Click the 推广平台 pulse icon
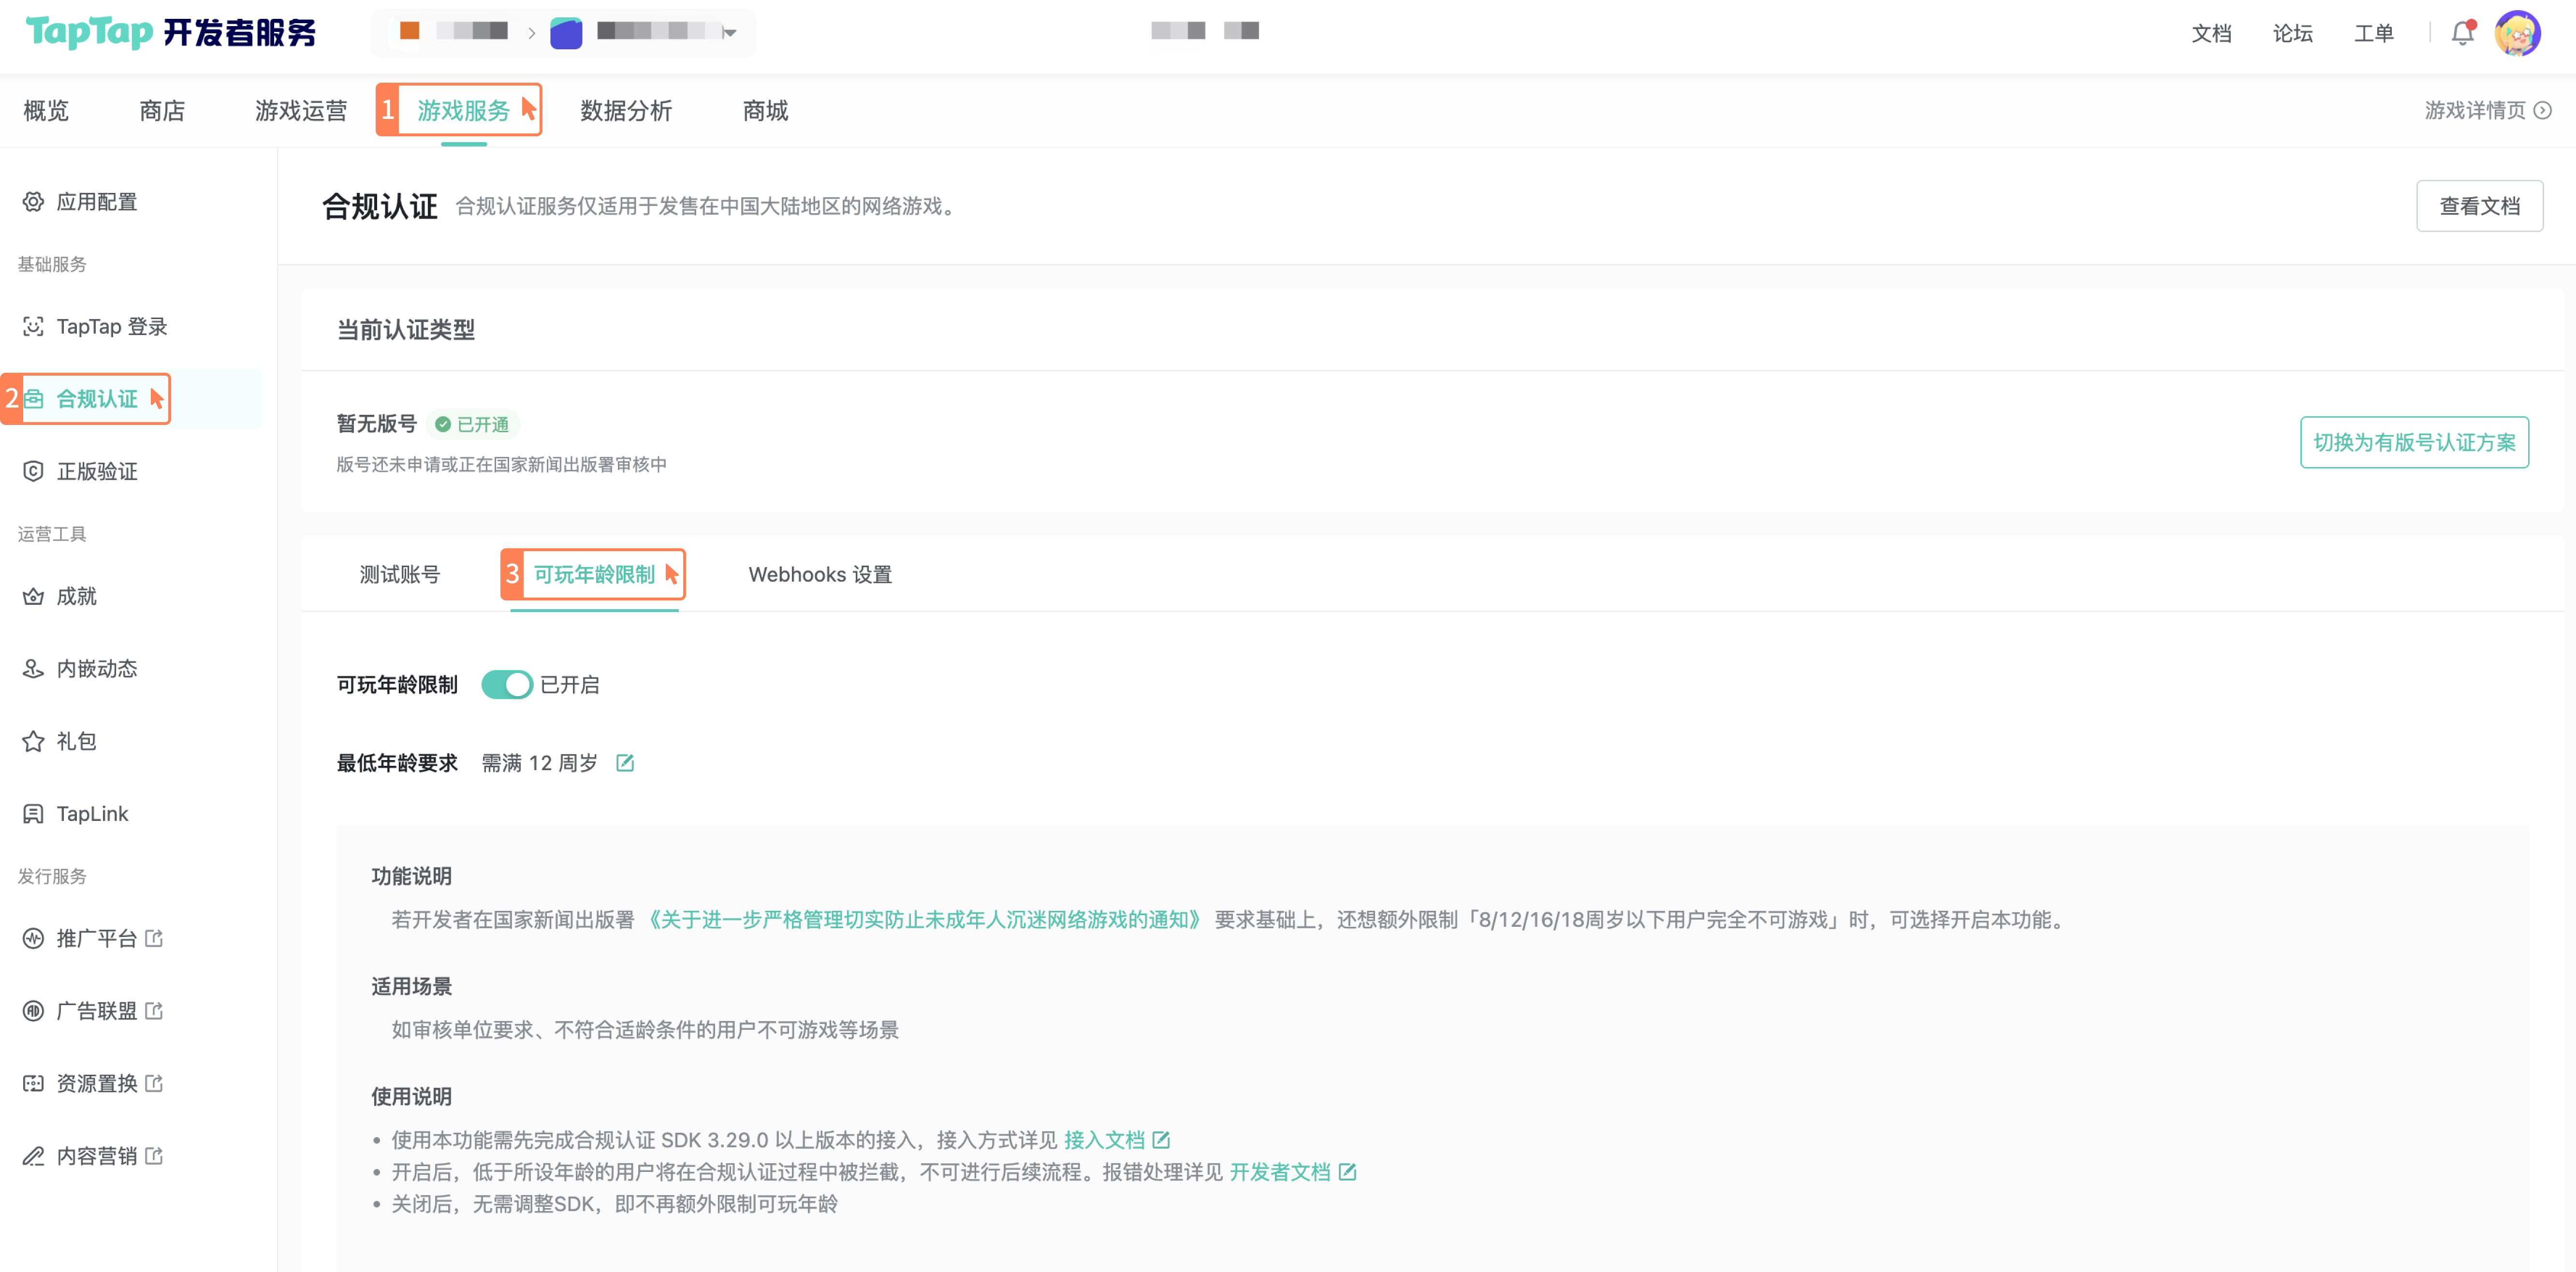Viewport: 2576px width, 1272px height. pyautogui.click(x=33, y=939)
